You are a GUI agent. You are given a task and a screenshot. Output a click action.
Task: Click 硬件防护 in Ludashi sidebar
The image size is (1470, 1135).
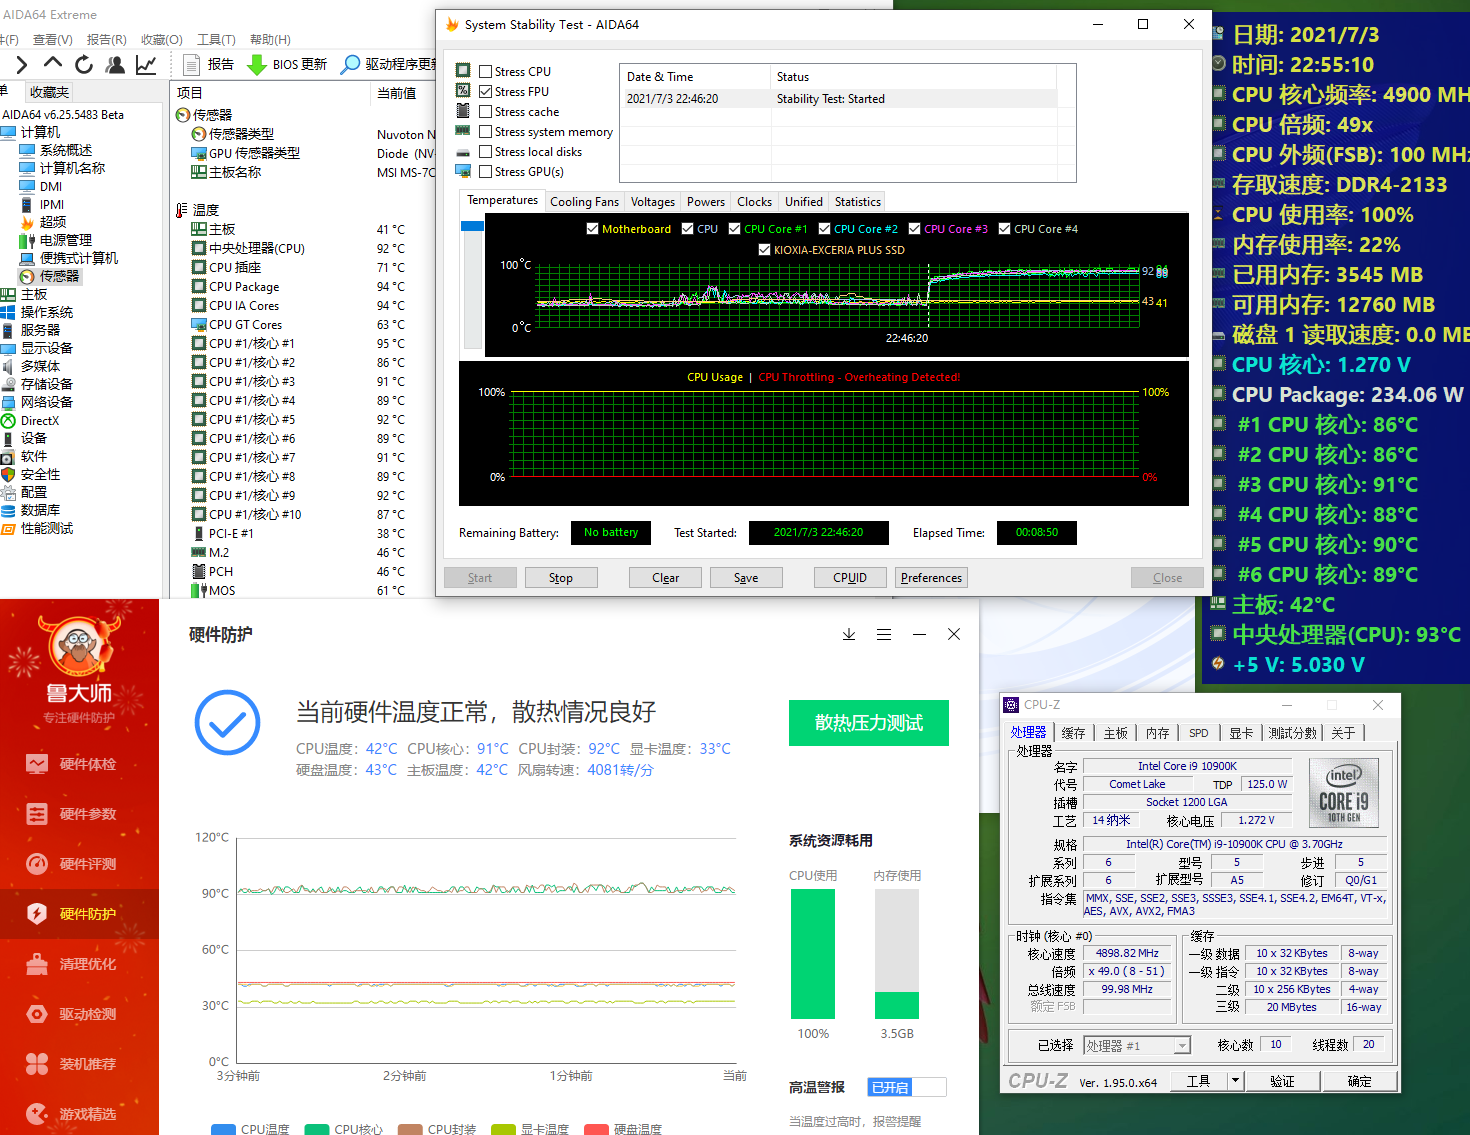[x=79, y=914]
